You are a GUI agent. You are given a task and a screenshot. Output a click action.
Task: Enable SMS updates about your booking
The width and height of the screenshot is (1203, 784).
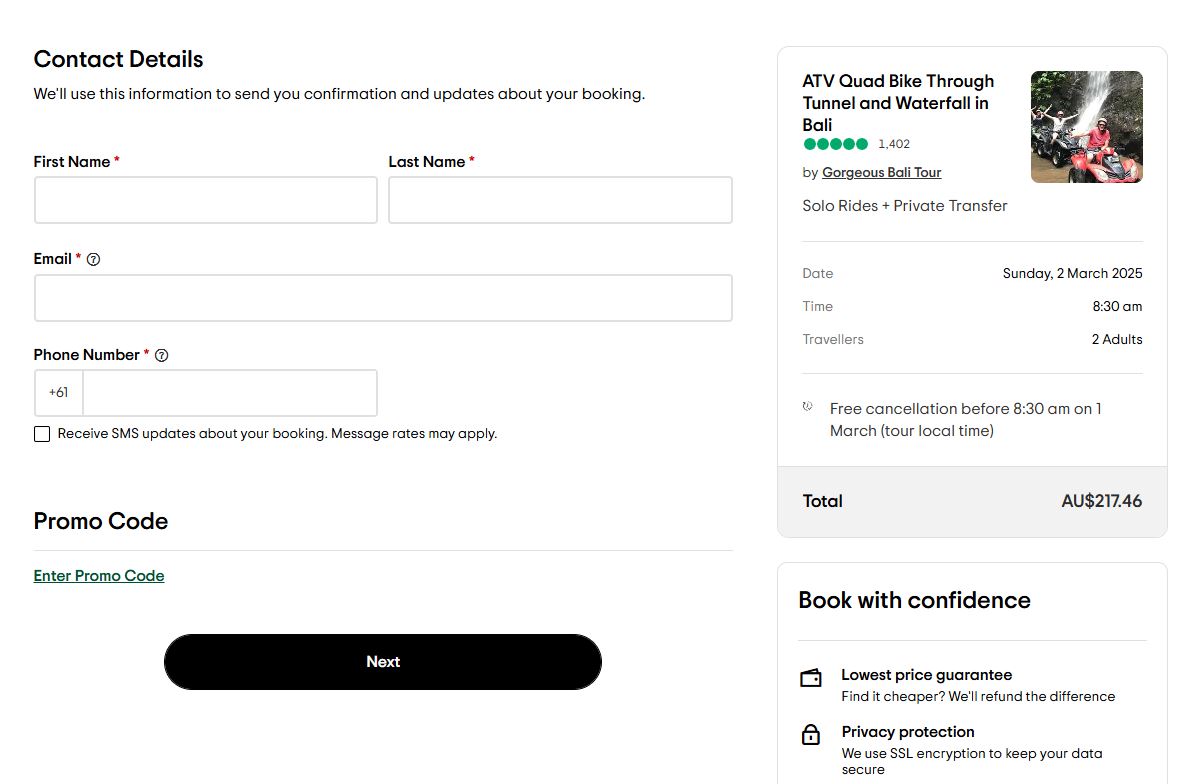(41, 433)
